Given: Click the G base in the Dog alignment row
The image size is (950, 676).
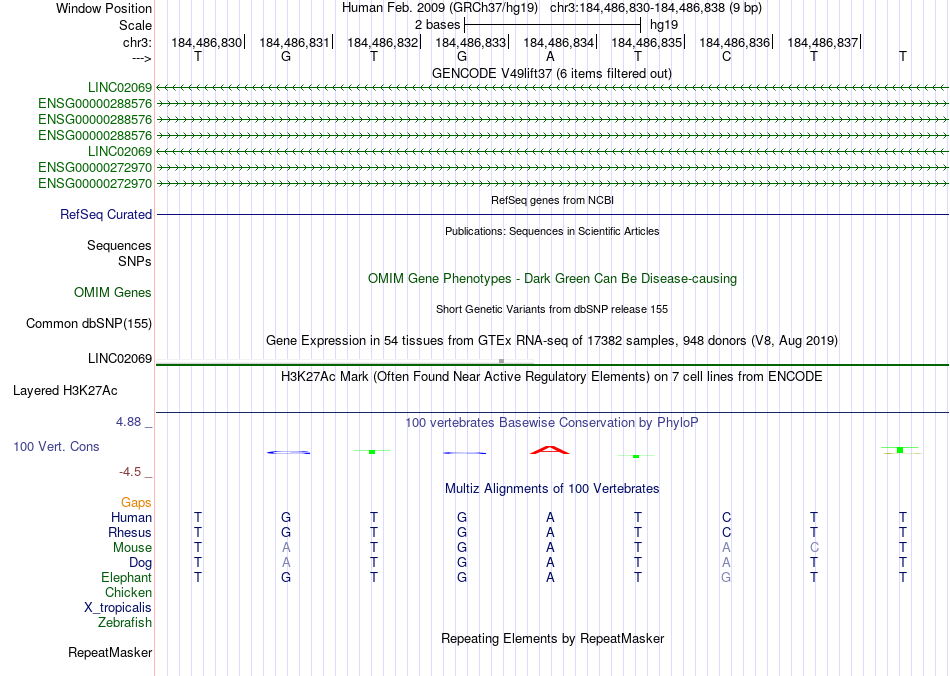Looking at the screenshot, I should (x=462, y=563).
